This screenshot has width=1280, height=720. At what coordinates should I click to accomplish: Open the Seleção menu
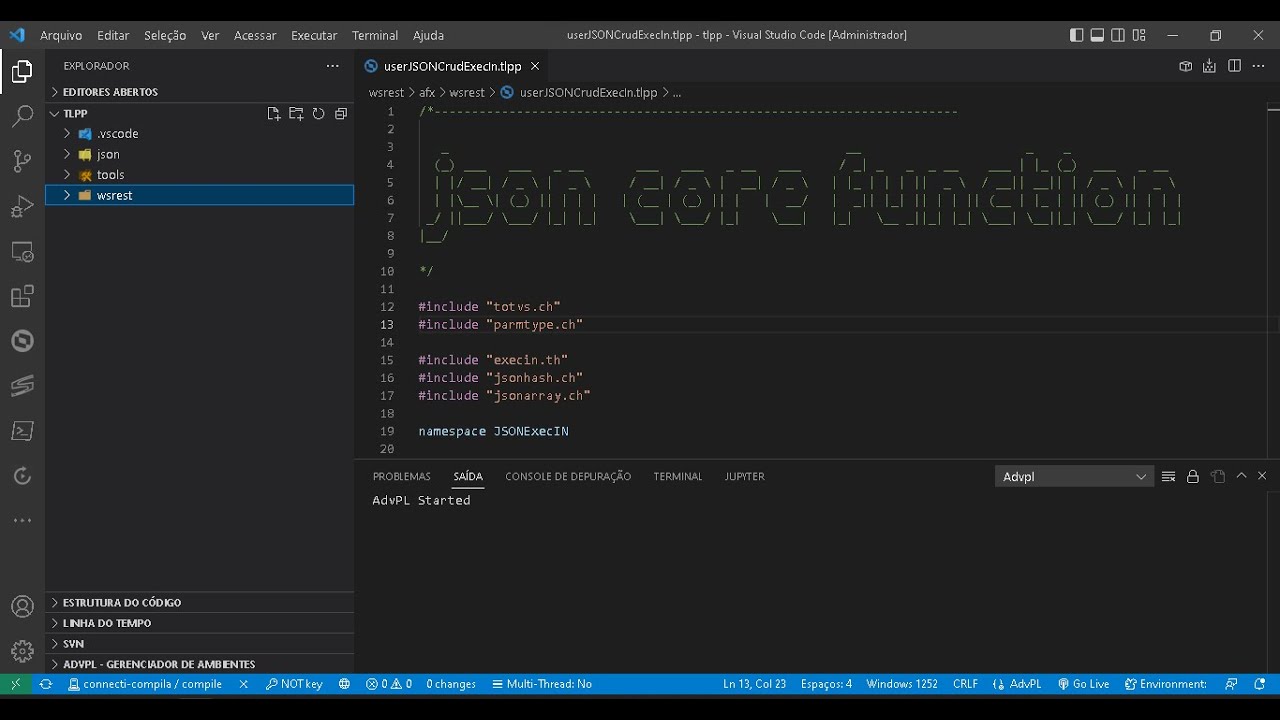click(165, 35)
